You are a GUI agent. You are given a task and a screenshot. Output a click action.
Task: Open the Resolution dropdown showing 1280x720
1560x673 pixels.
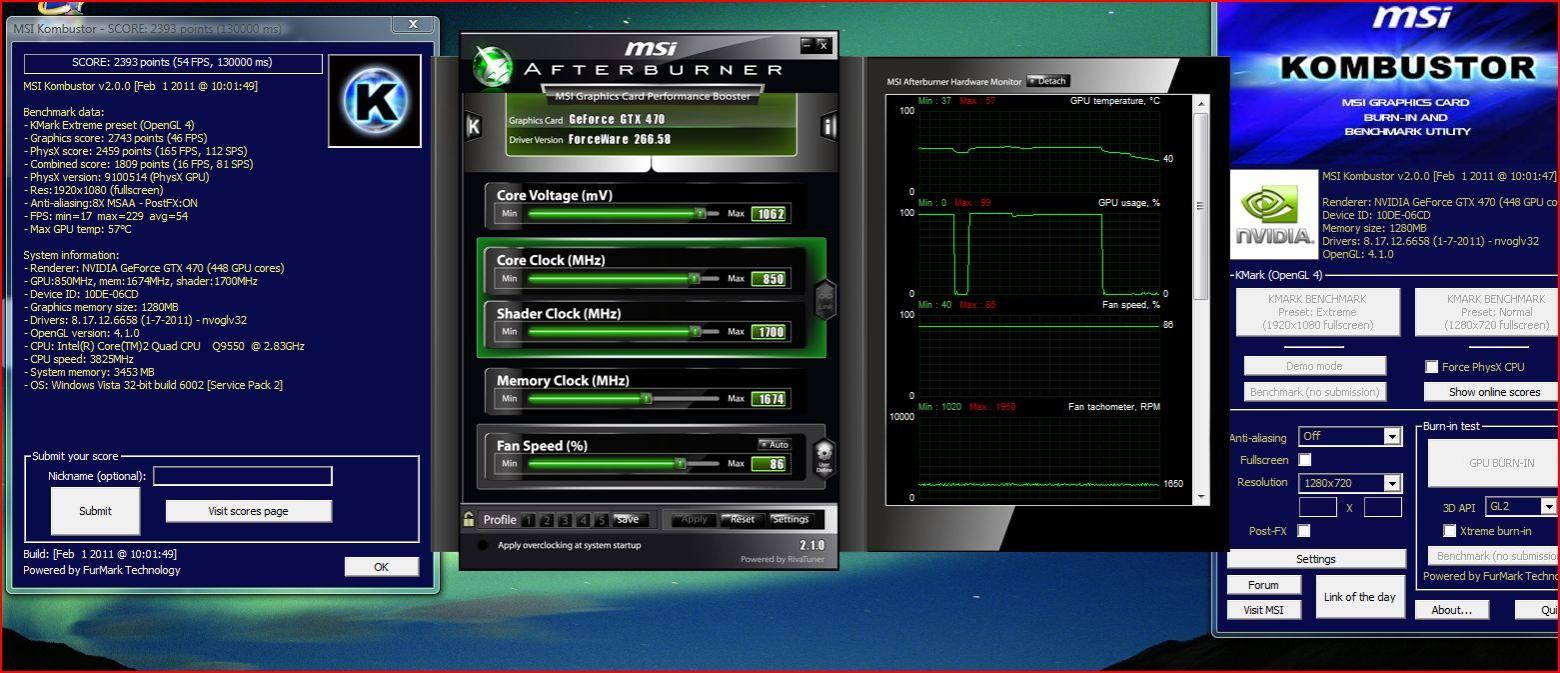point(1349,483)
